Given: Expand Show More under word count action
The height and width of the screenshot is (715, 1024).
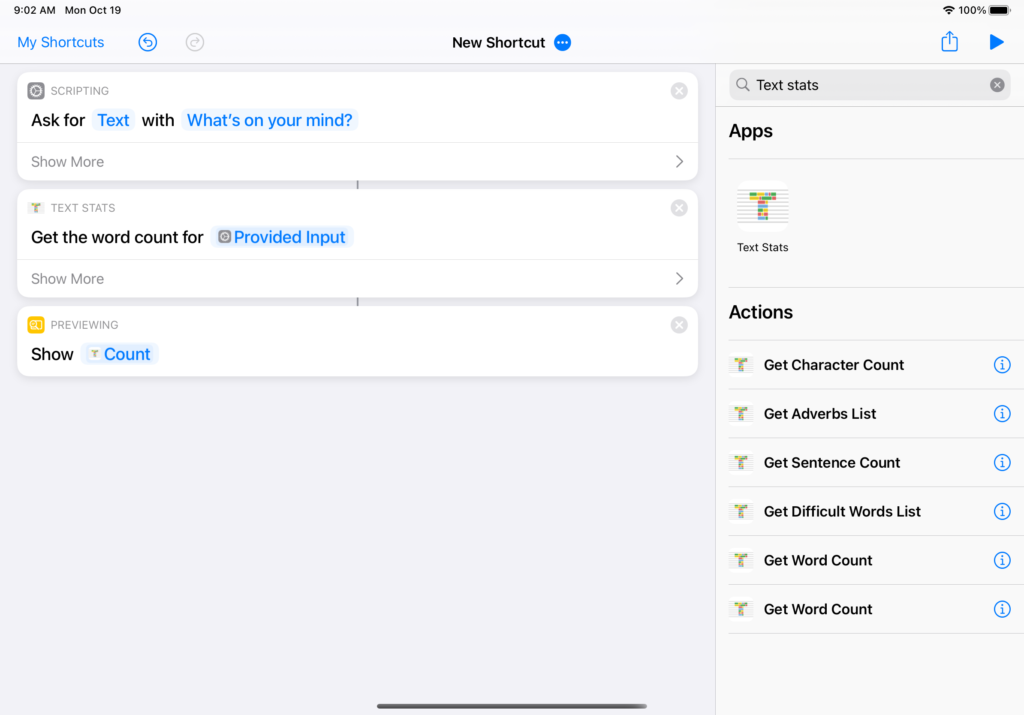Looking at the screenshot, I should (357, 279).
